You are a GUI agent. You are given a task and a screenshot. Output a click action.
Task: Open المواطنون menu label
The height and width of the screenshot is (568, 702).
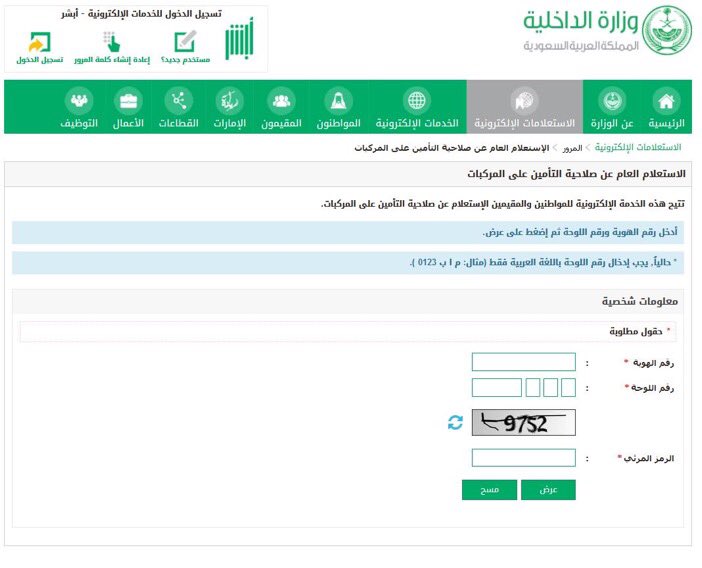pyautogui.click(x=338, y=123)
